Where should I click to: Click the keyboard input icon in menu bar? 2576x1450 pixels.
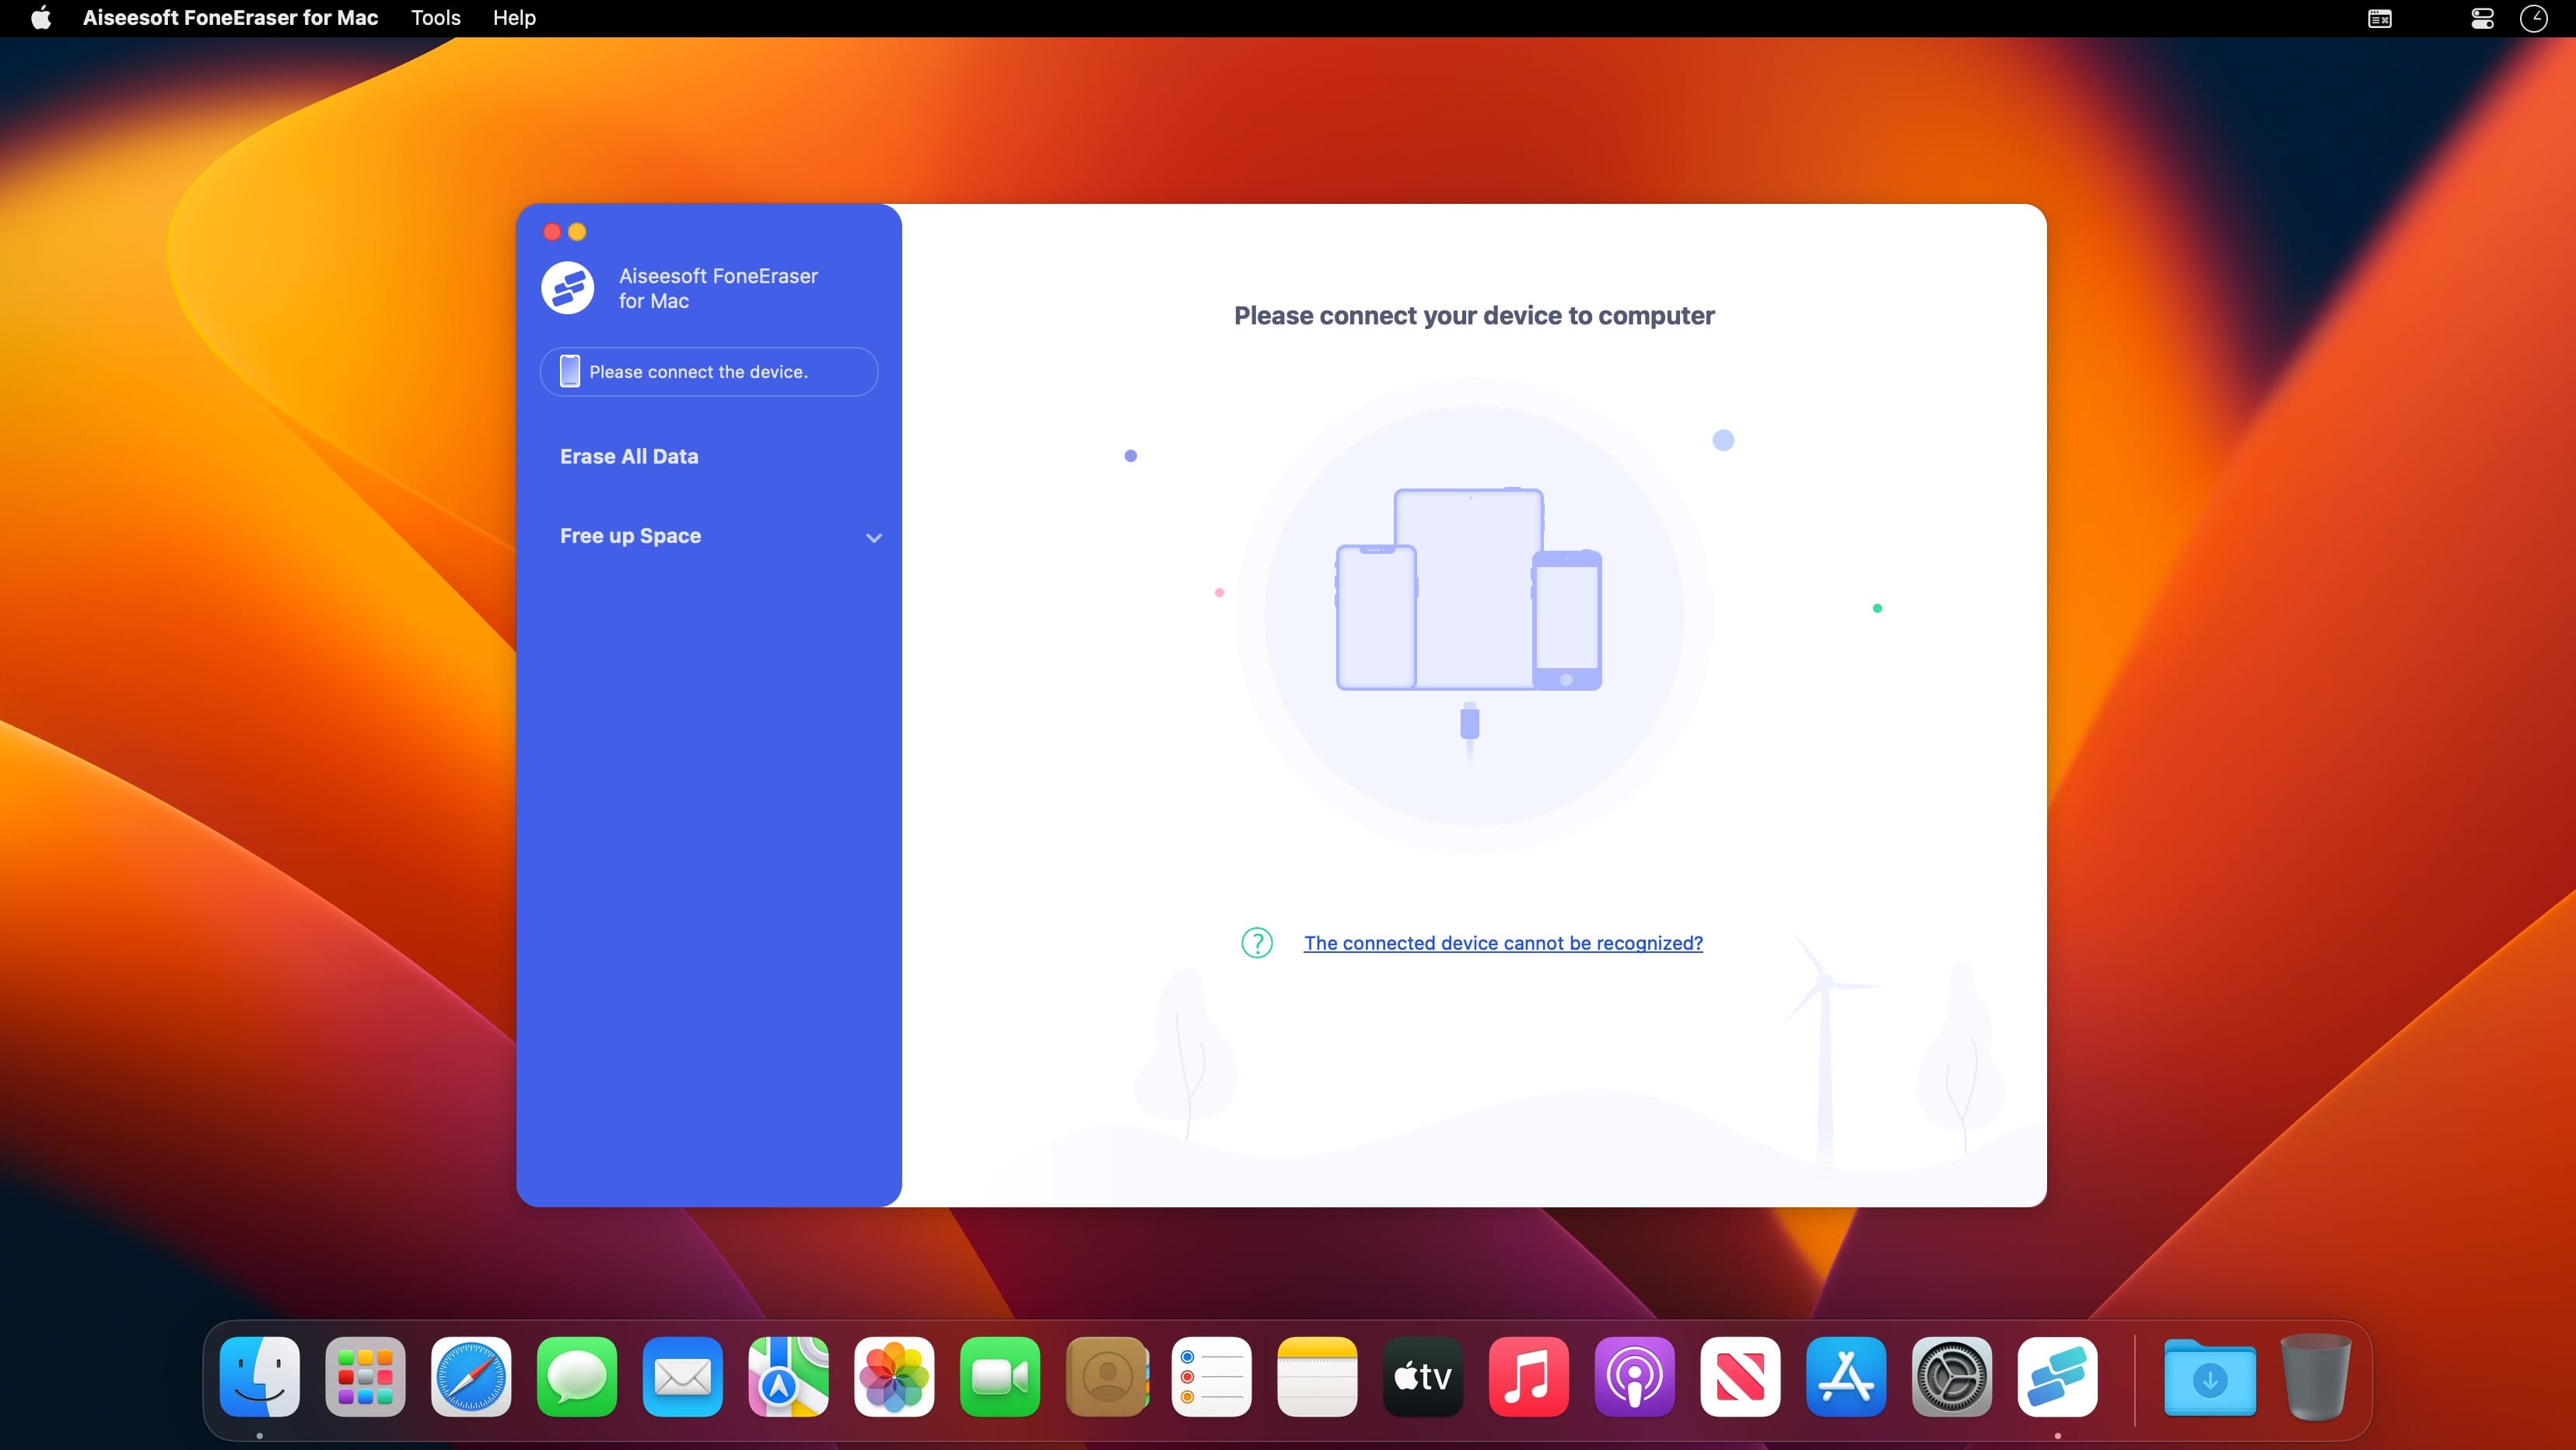point(2379,18)
